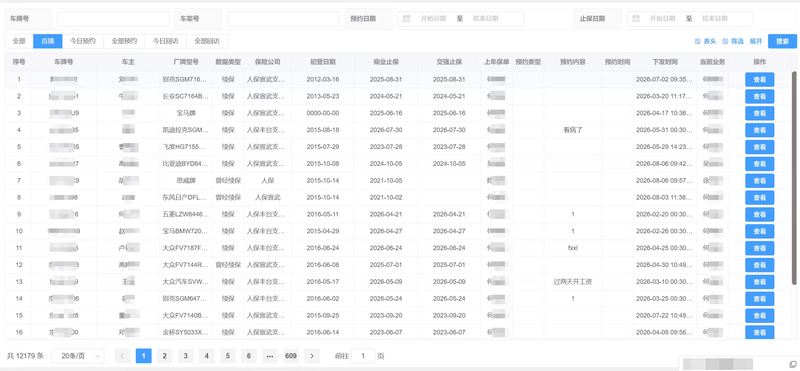Click the 商业止保 column header
The width and height of the screenshot is (800, 371).
pos(386,62)
